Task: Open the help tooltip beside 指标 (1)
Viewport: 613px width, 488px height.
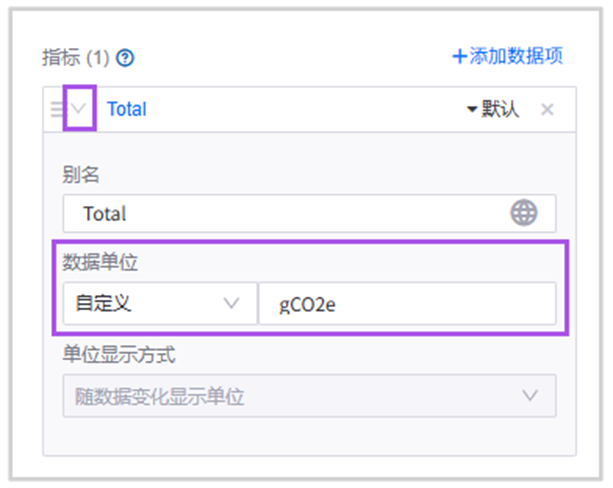Action: coord(125,58)
